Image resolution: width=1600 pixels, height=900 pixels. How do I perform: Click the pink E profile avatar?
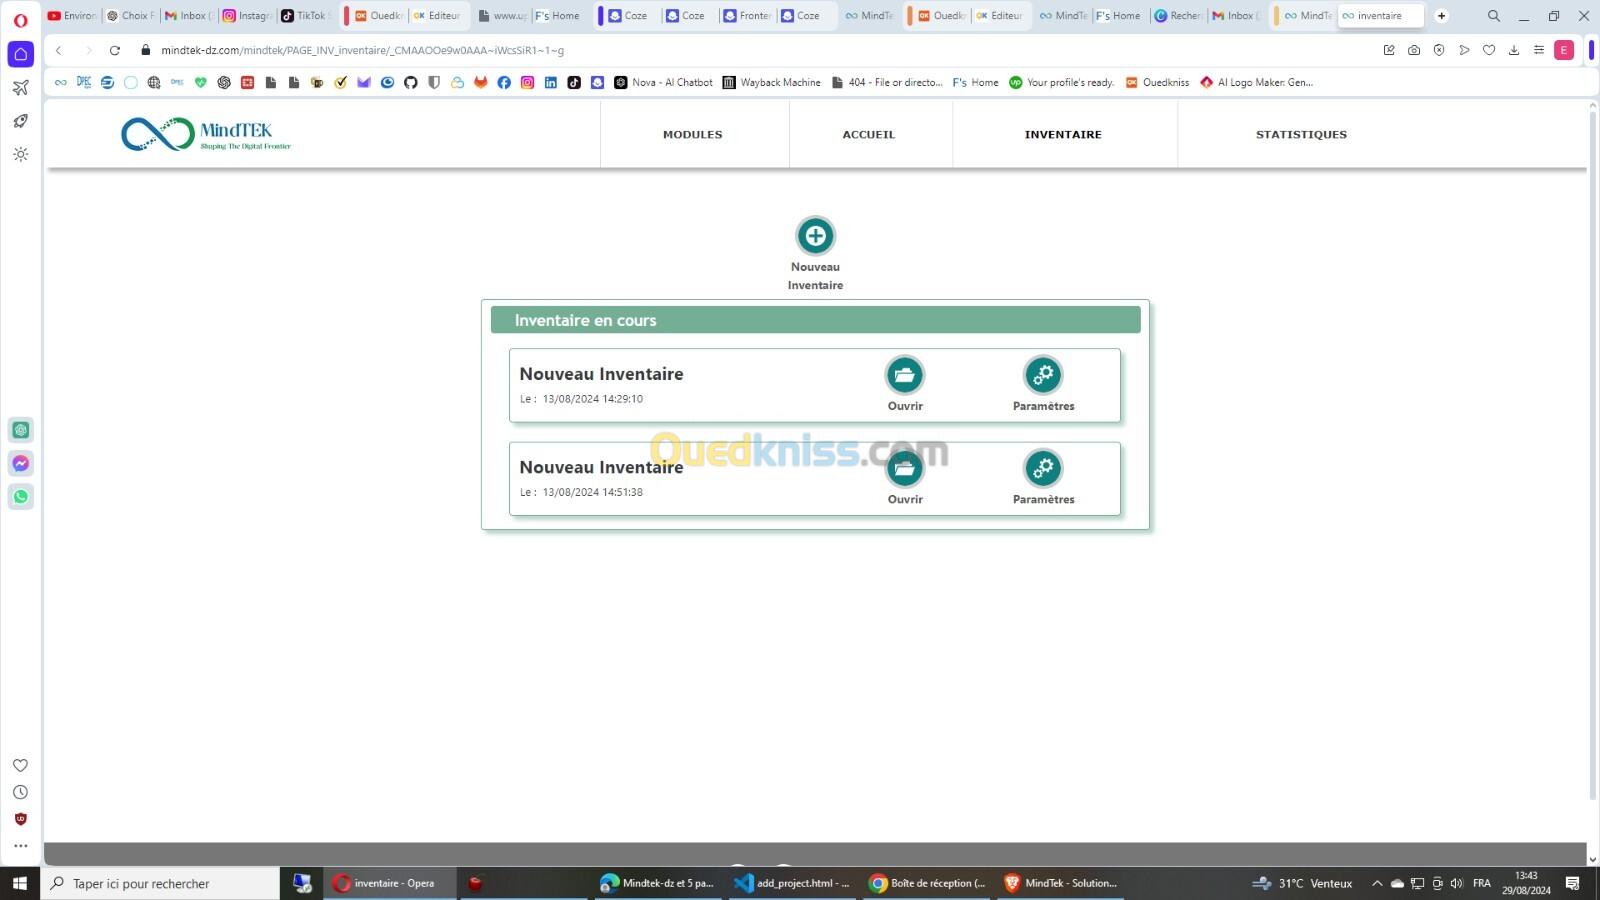[x=1564, y=50]
